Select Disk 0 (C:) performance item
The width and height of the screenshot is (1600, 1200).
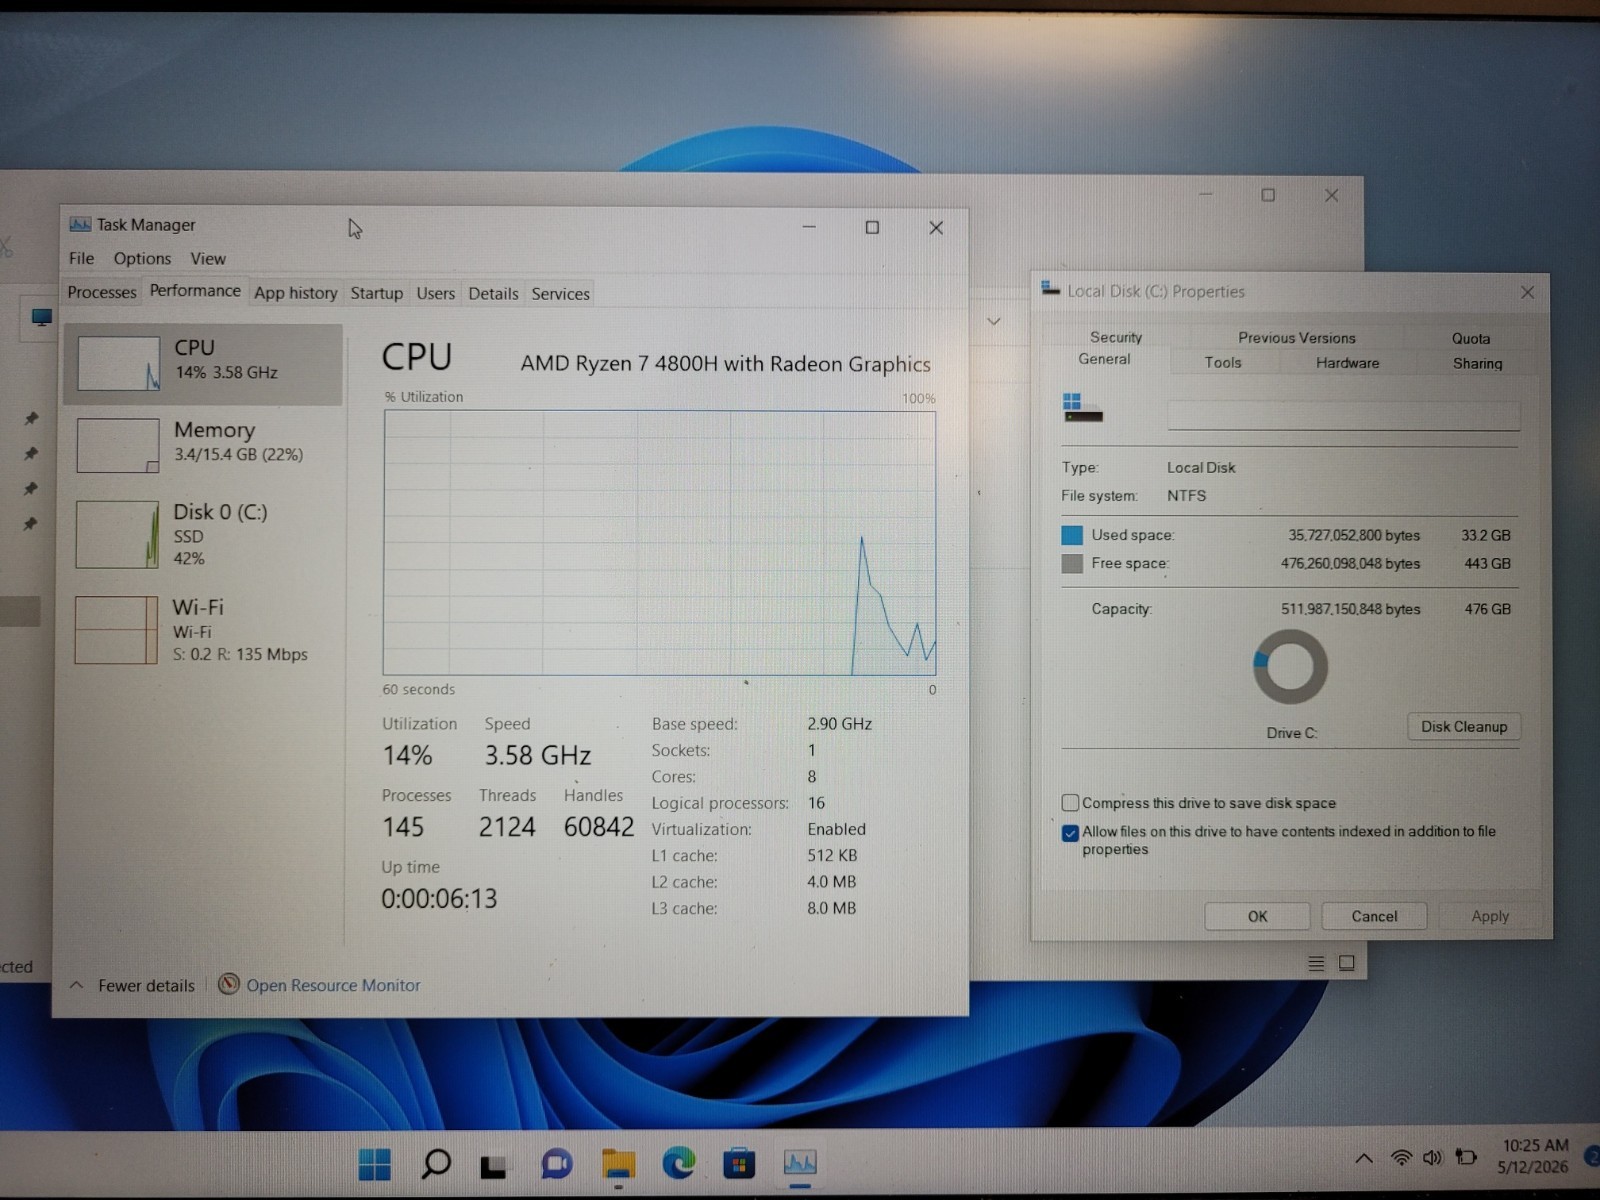click(202, 534)
